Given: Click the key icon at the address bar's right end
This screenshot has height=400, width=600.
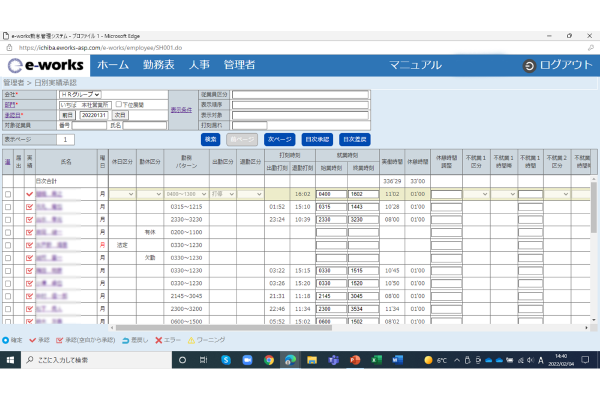Looking at the screenshot, I should pos(591,48).
